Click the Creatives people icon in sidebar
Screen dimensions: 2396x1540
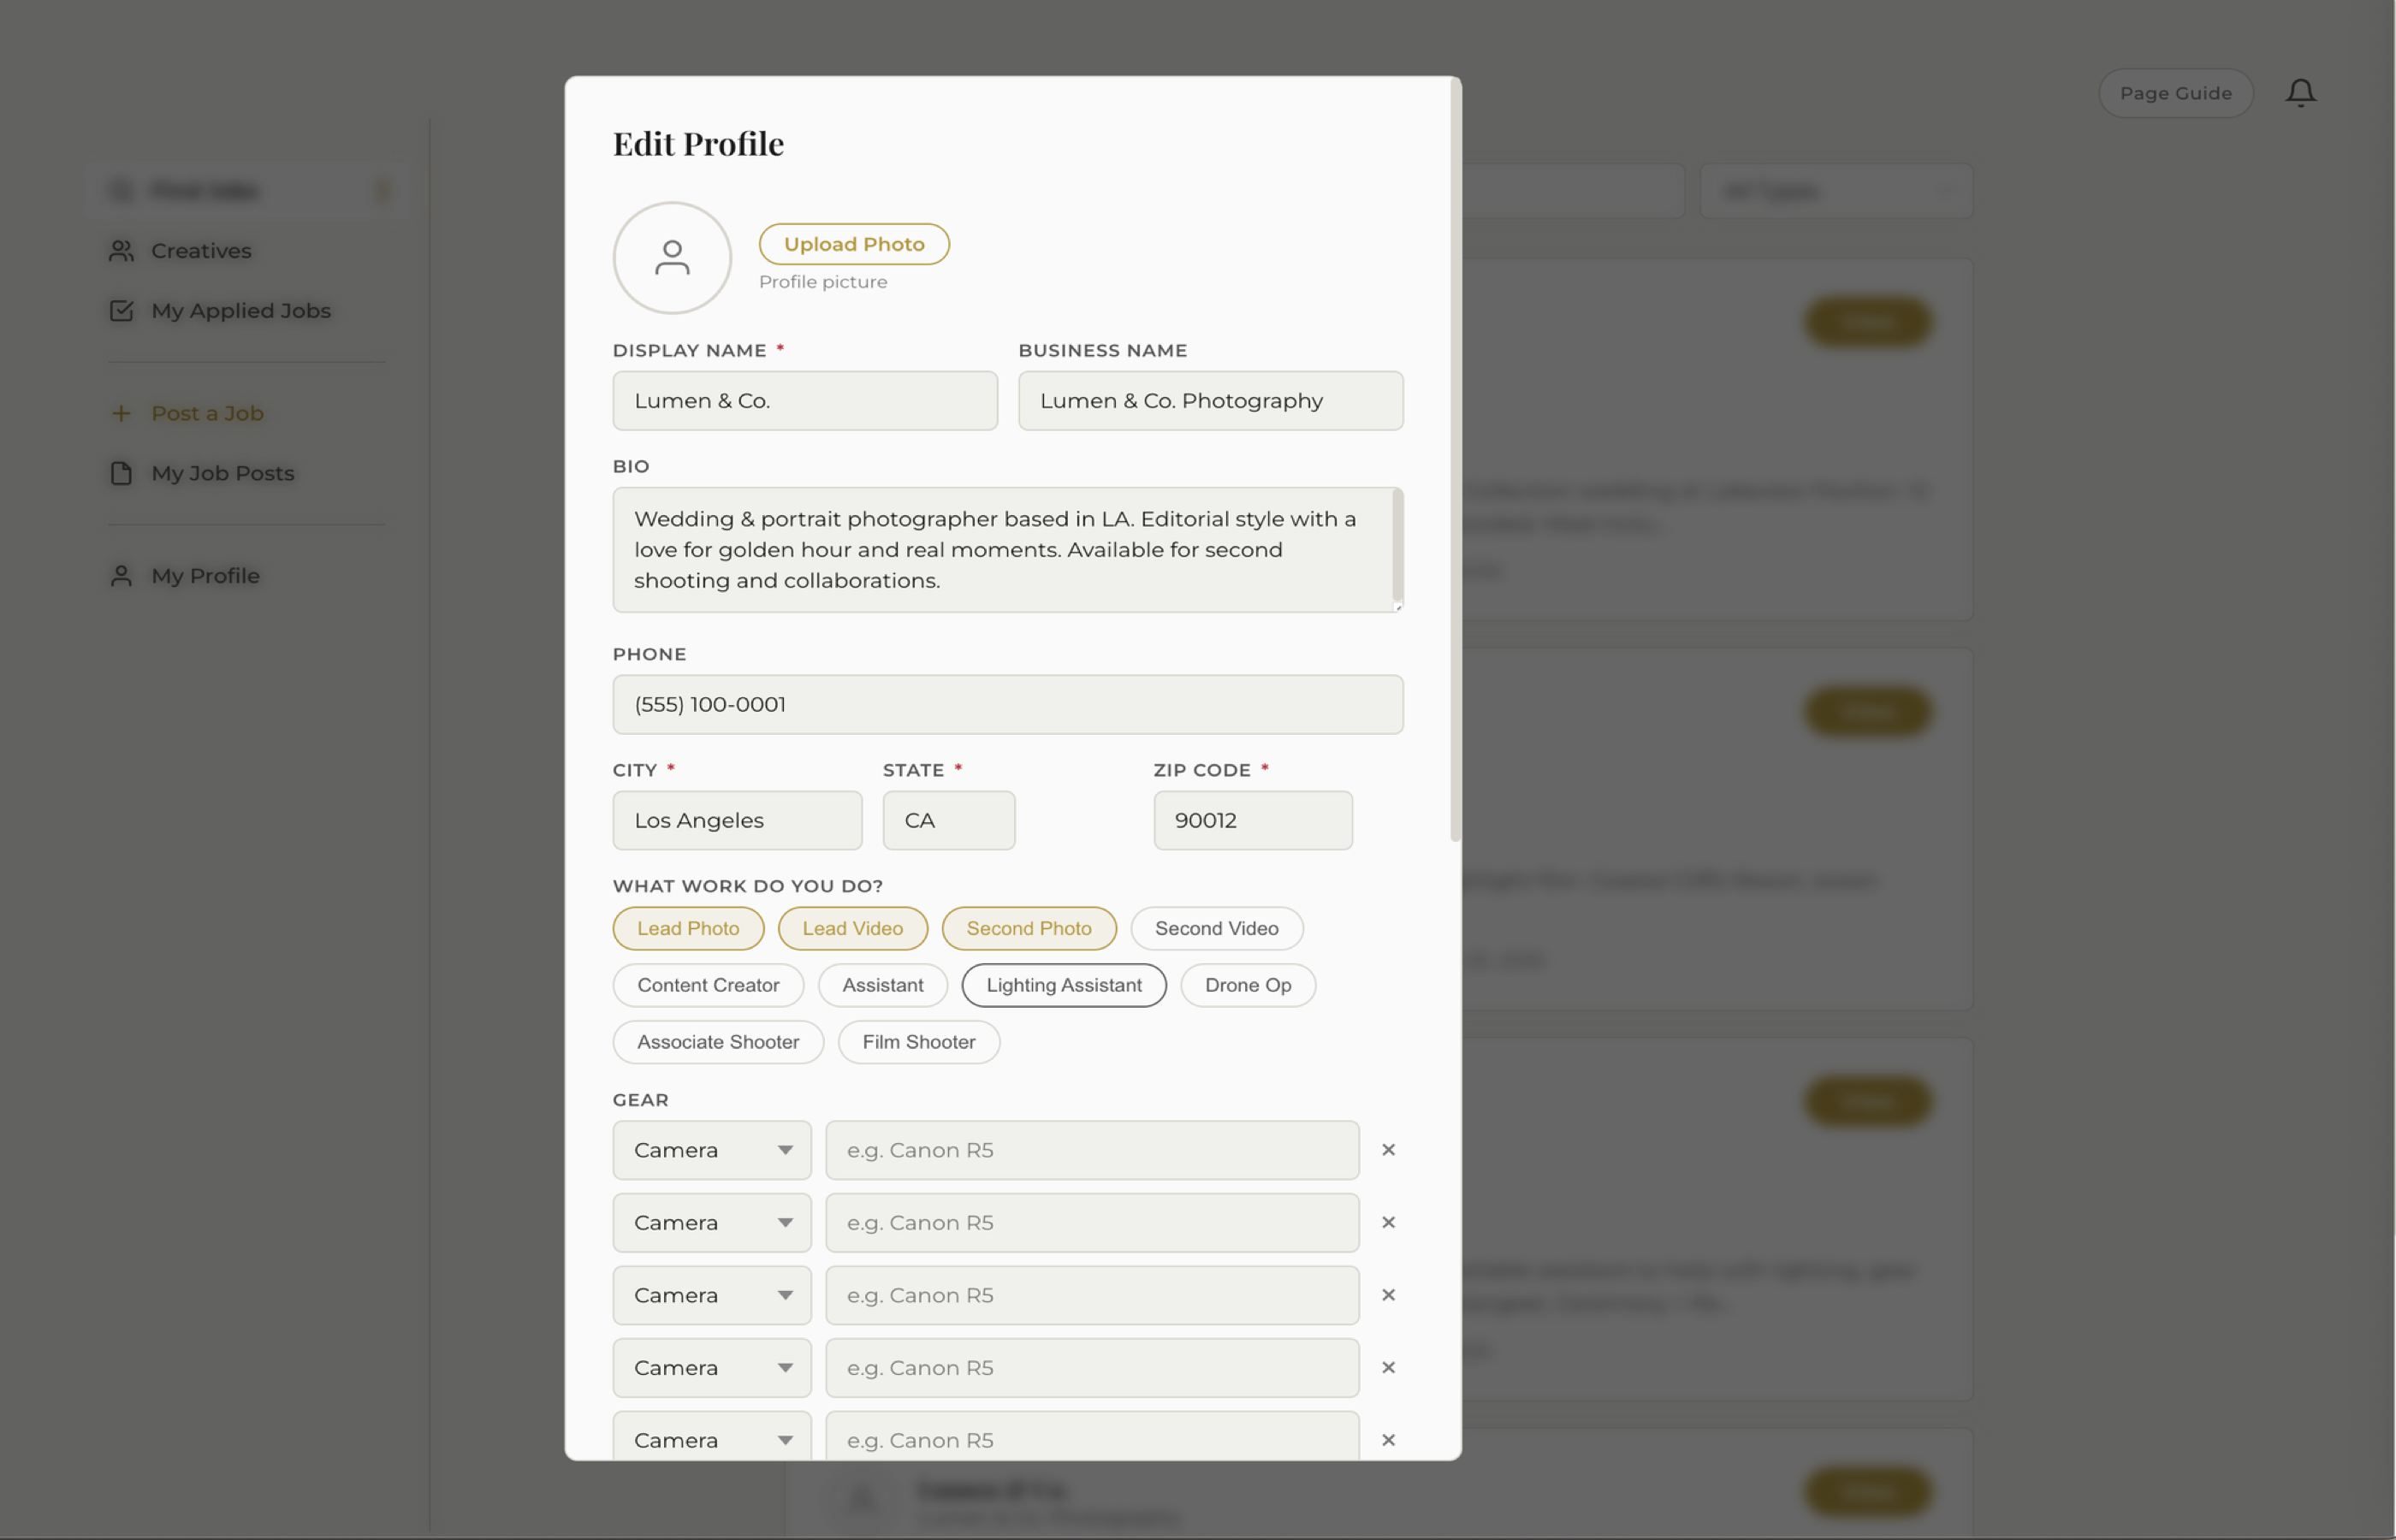click(121, 251)
